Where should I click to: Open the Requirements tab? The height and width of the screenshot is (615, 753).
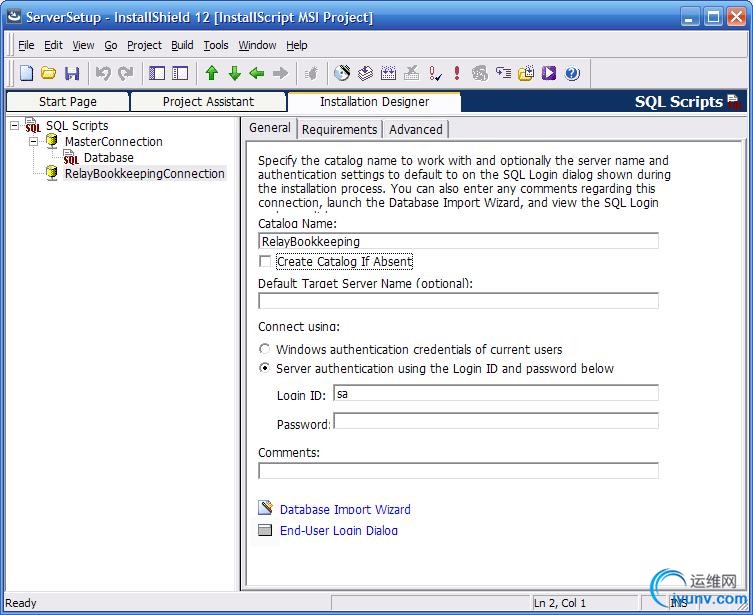coord(339,130)
